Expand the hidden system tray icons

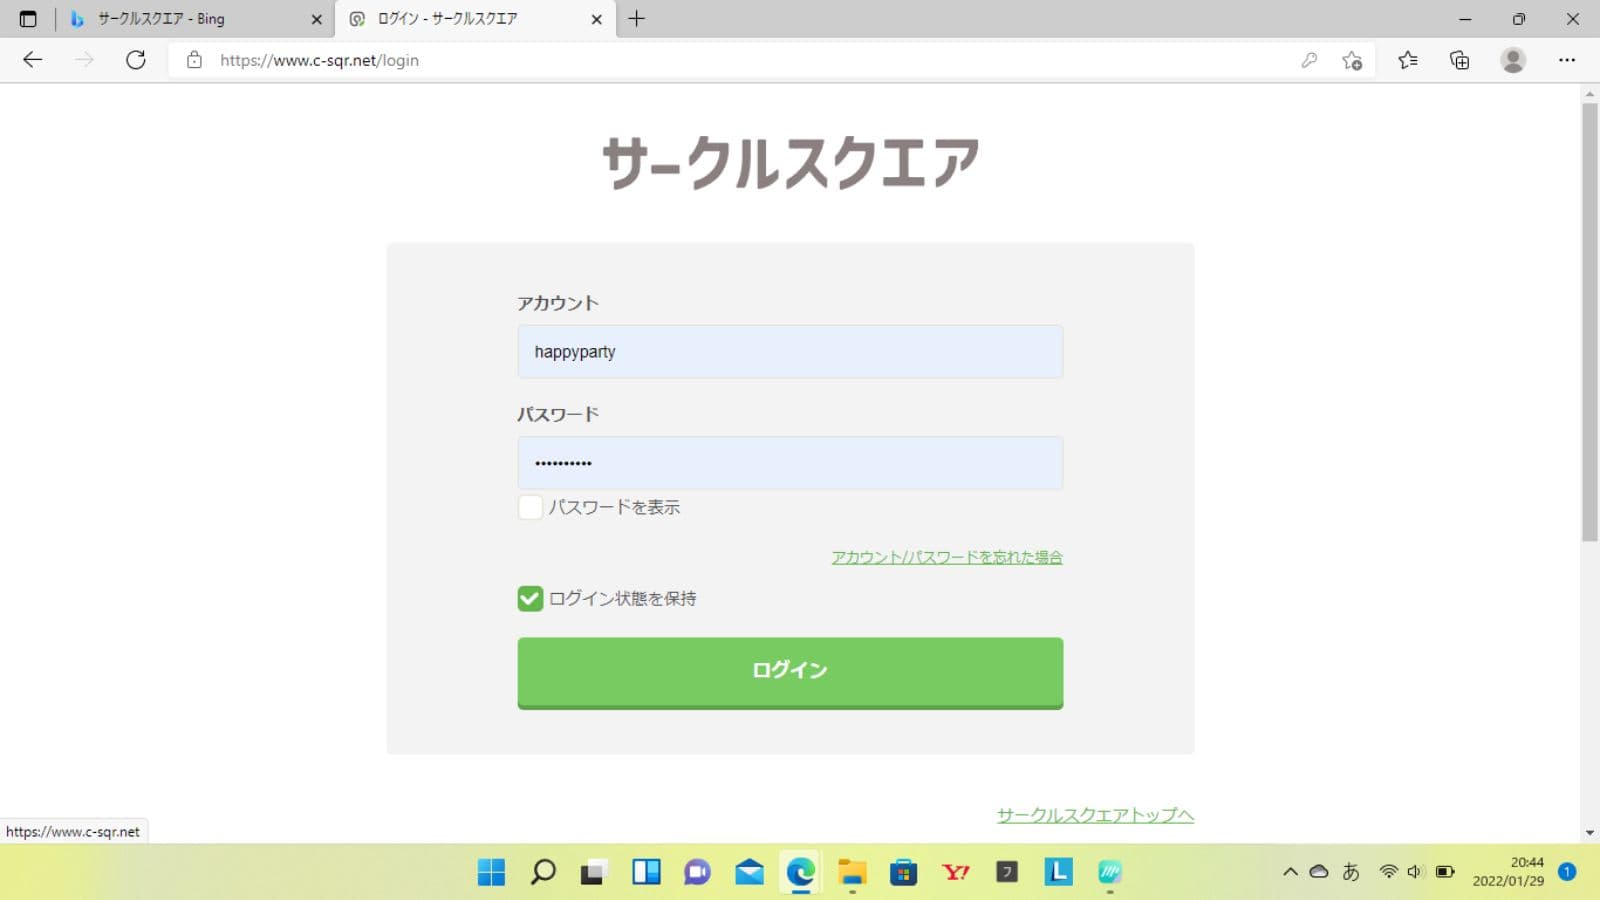(x=1290, y=872)
